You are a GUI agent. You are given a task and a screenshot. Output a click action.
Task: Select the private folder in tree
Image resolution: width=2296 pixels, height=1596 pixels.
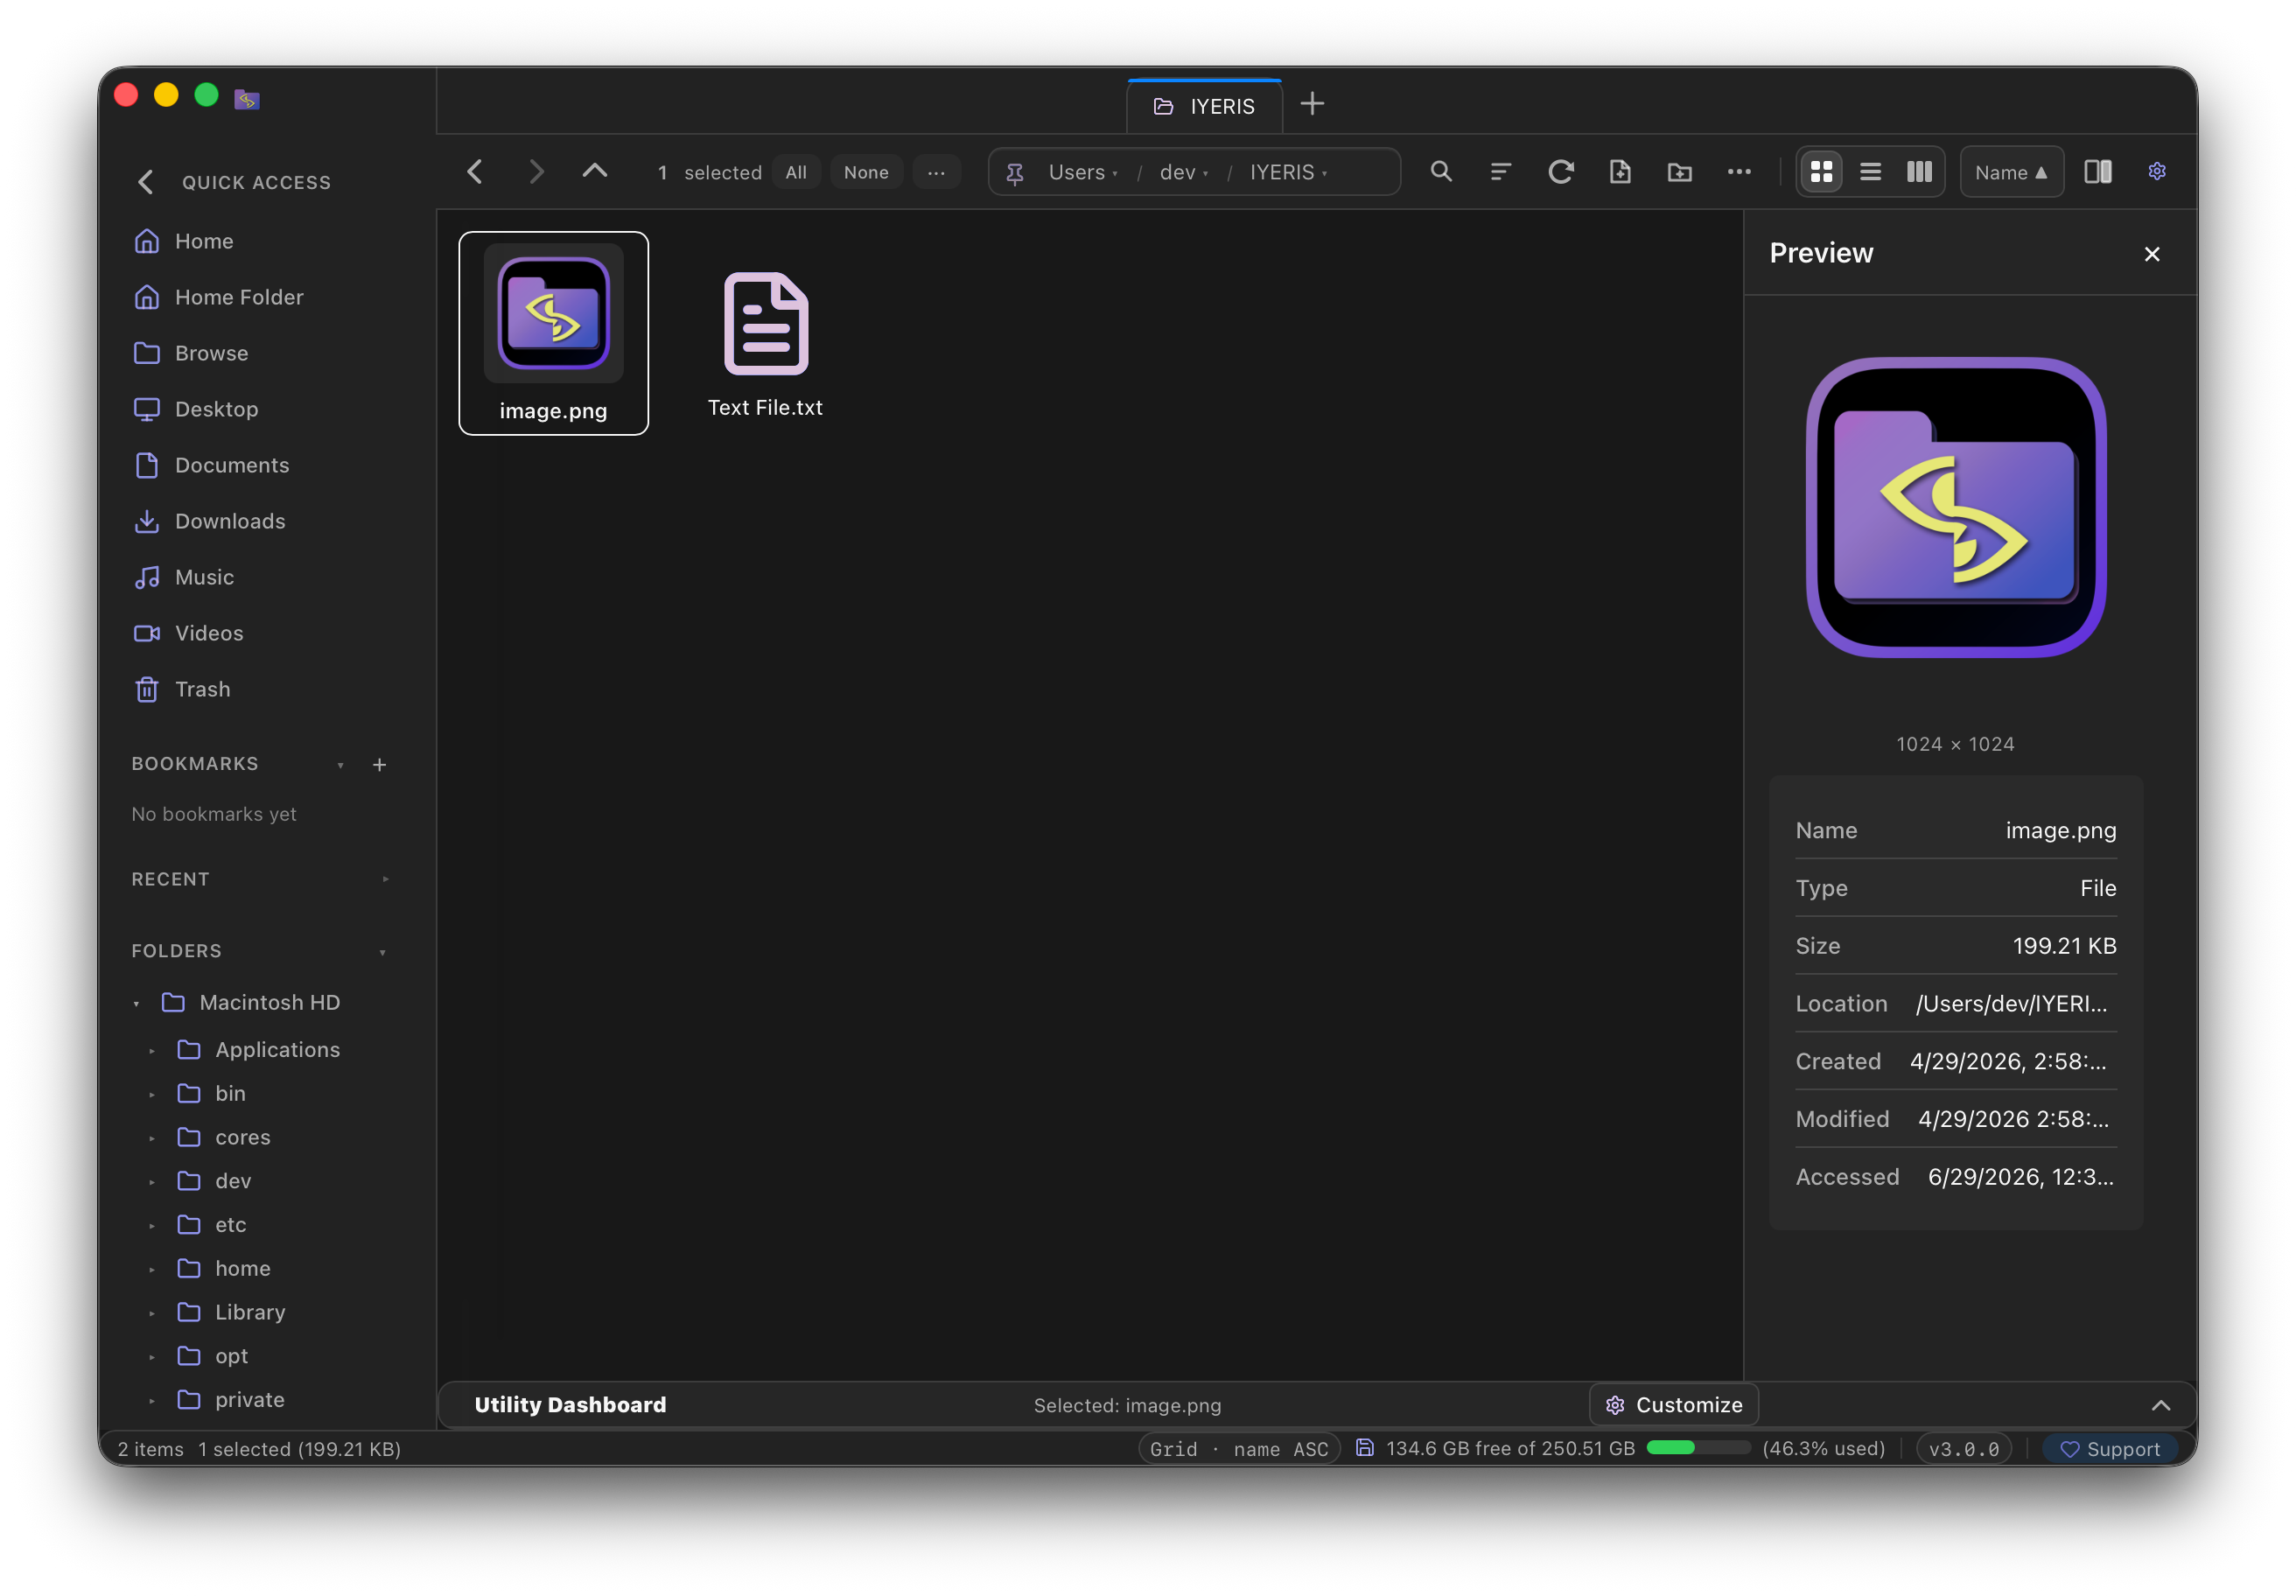[249, 1400]
